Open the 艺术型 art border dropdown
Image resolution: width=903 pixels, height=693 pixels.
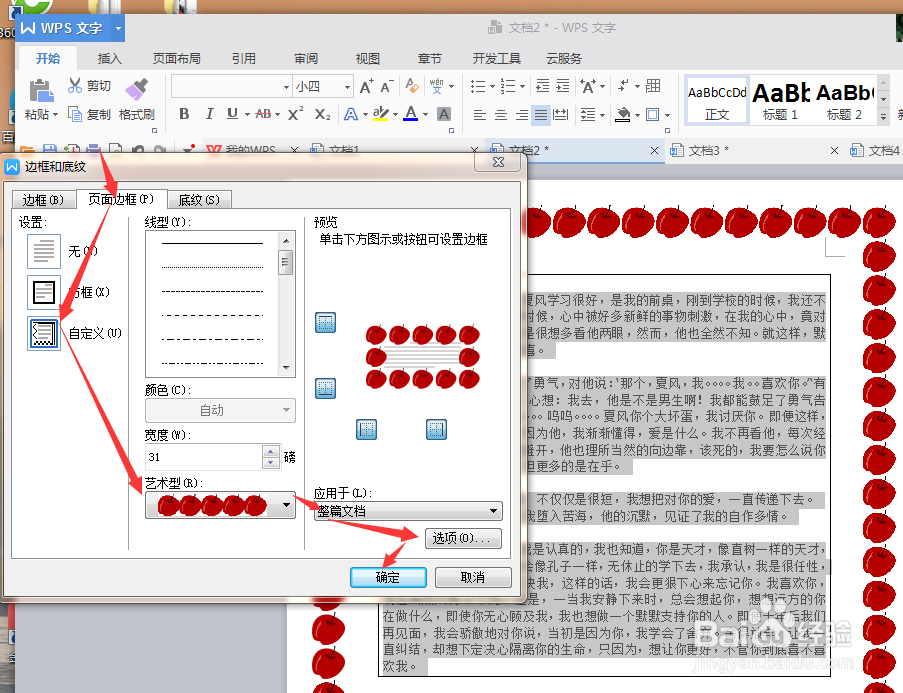(x=286, y=505)
